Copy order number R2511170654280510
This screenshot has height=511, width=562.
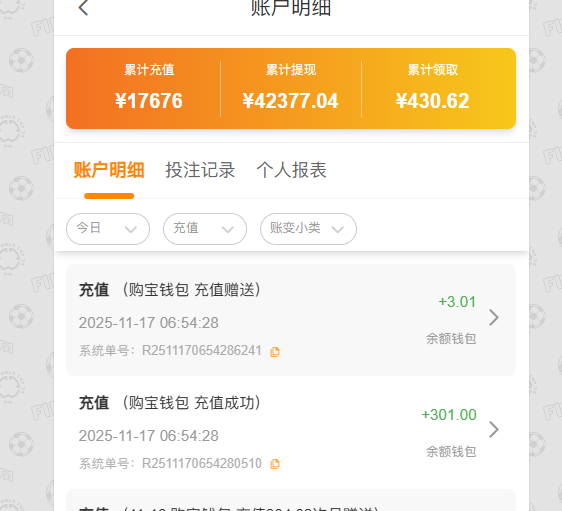click(275, 464)
